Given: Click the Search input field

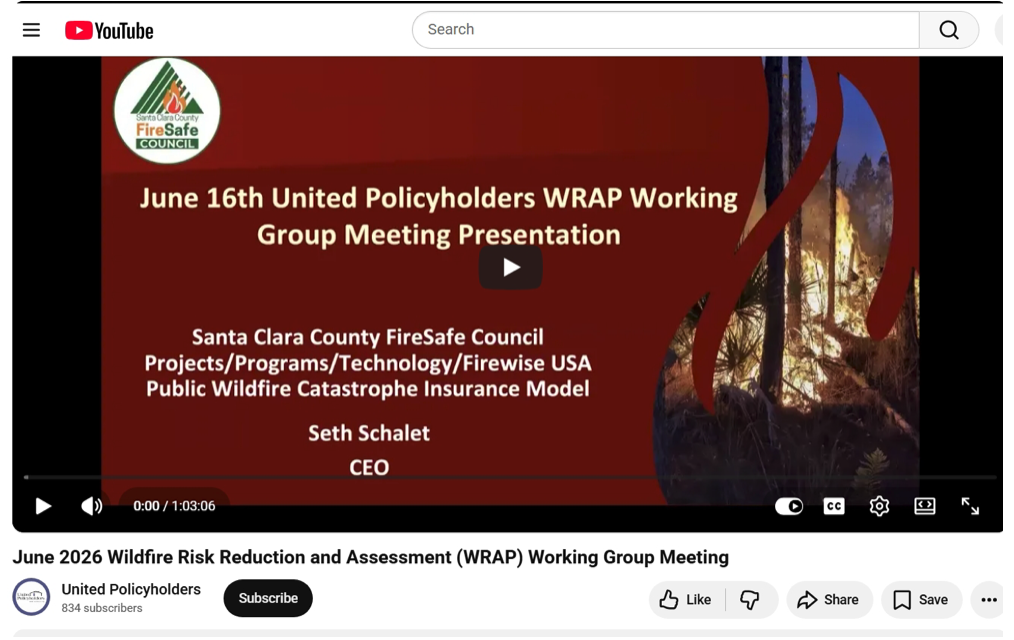Looking at the screenshot, I should pyautogui.click(x=665, y=30).
